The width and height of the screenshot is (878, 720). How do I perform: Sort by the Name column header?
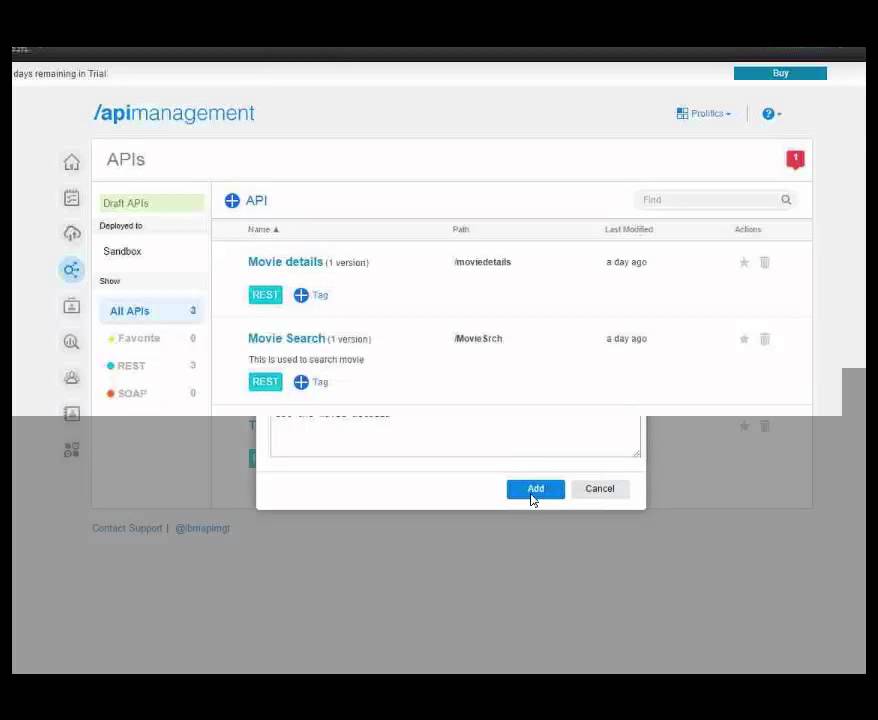263,230
